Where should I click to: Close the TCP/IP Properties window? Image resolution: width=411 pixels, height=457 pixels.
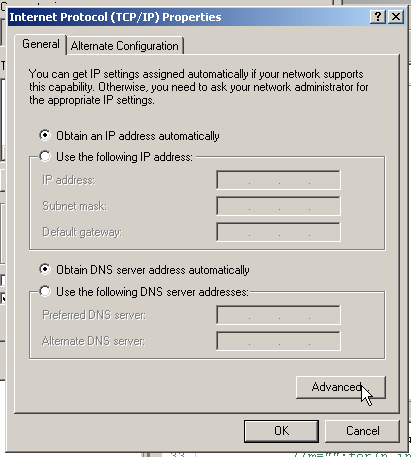pos(396,17)
